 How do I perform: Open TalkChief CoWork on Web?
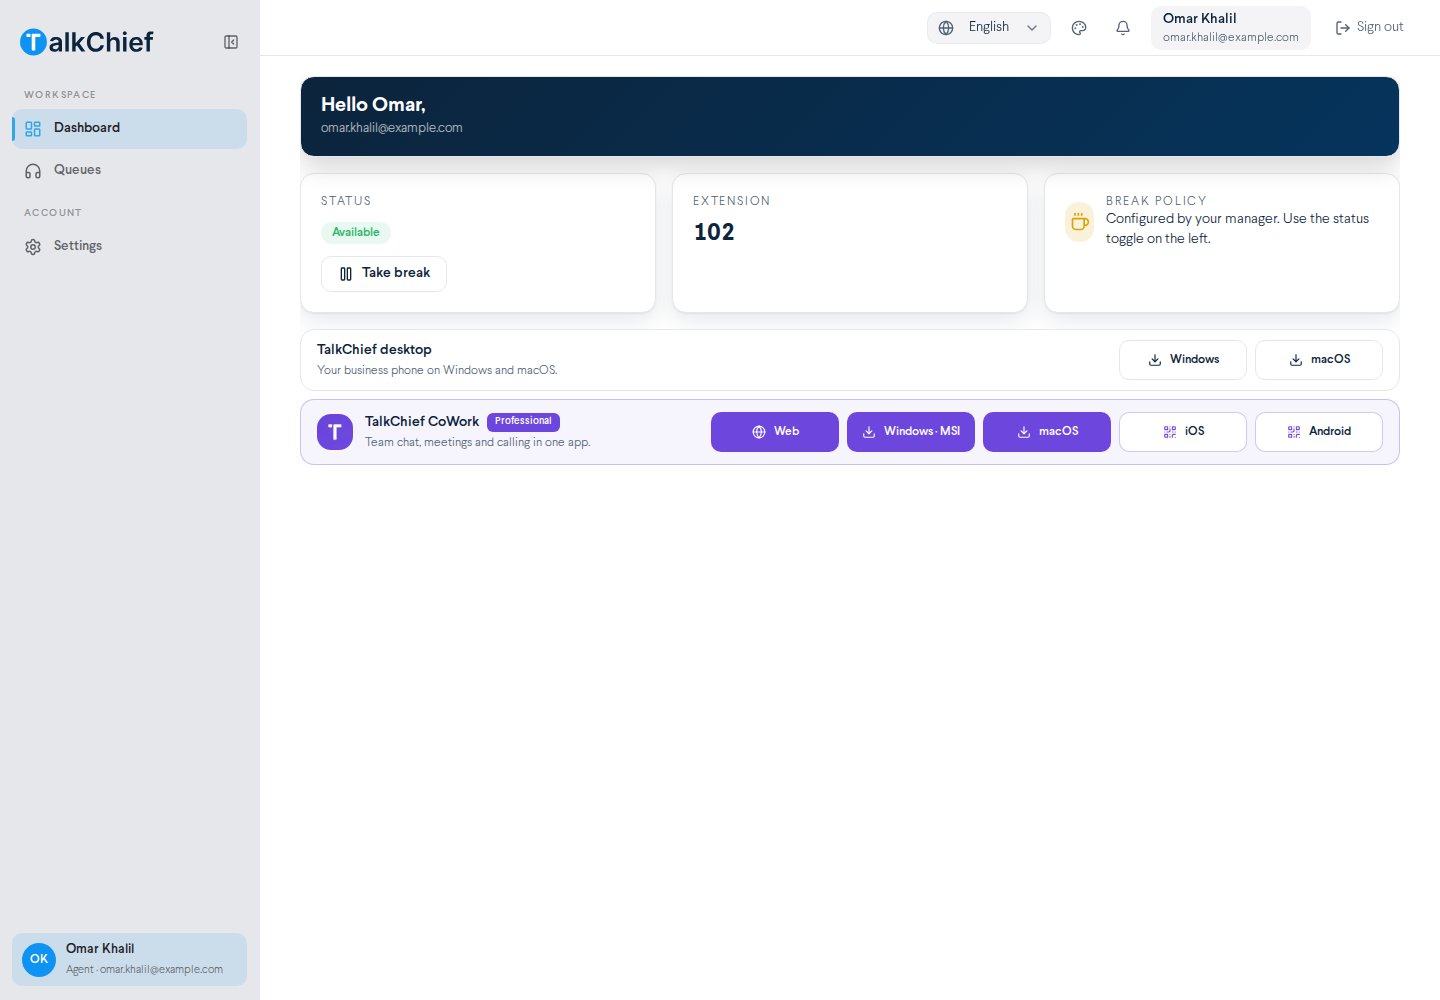click(775, 432)
